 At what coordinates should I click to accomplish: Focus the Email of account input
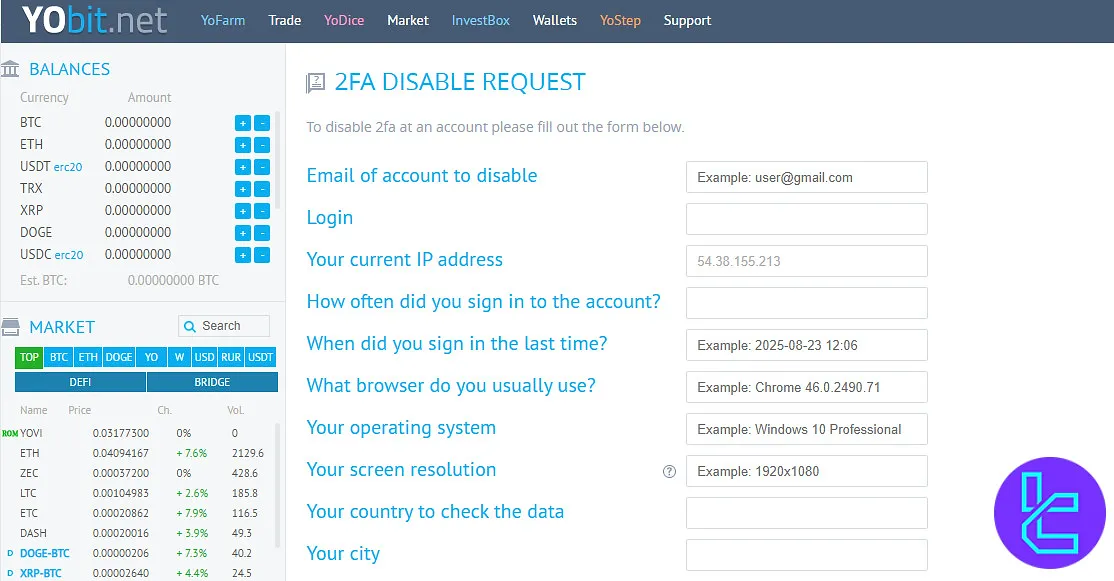click(x=806, y=177)
